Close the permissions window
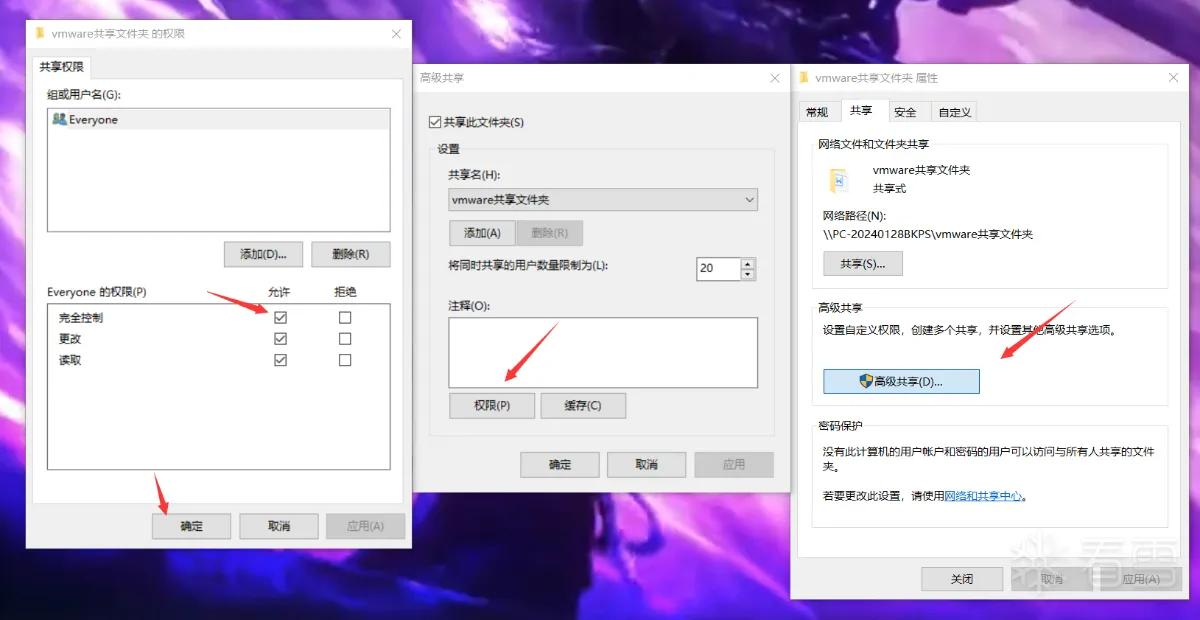 coord(396,33)
